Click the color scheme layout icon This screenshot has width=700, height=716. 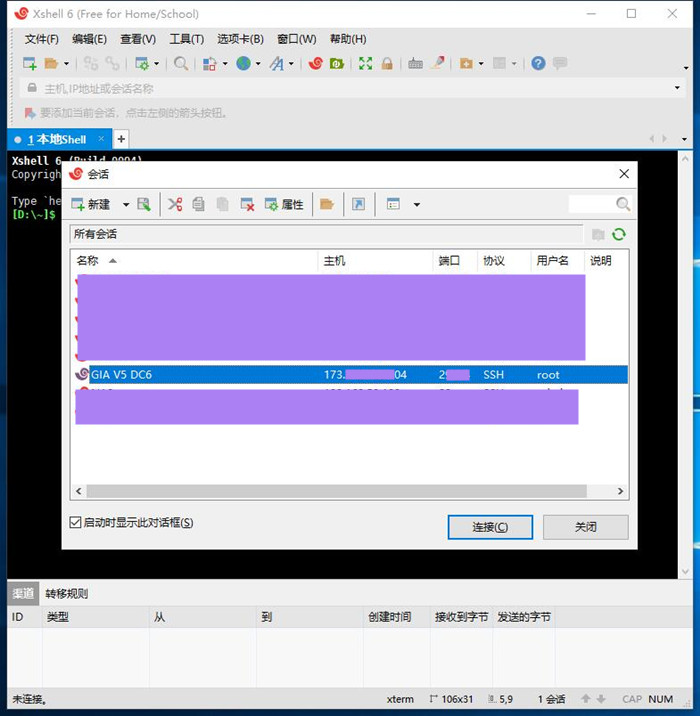(209, 63)
